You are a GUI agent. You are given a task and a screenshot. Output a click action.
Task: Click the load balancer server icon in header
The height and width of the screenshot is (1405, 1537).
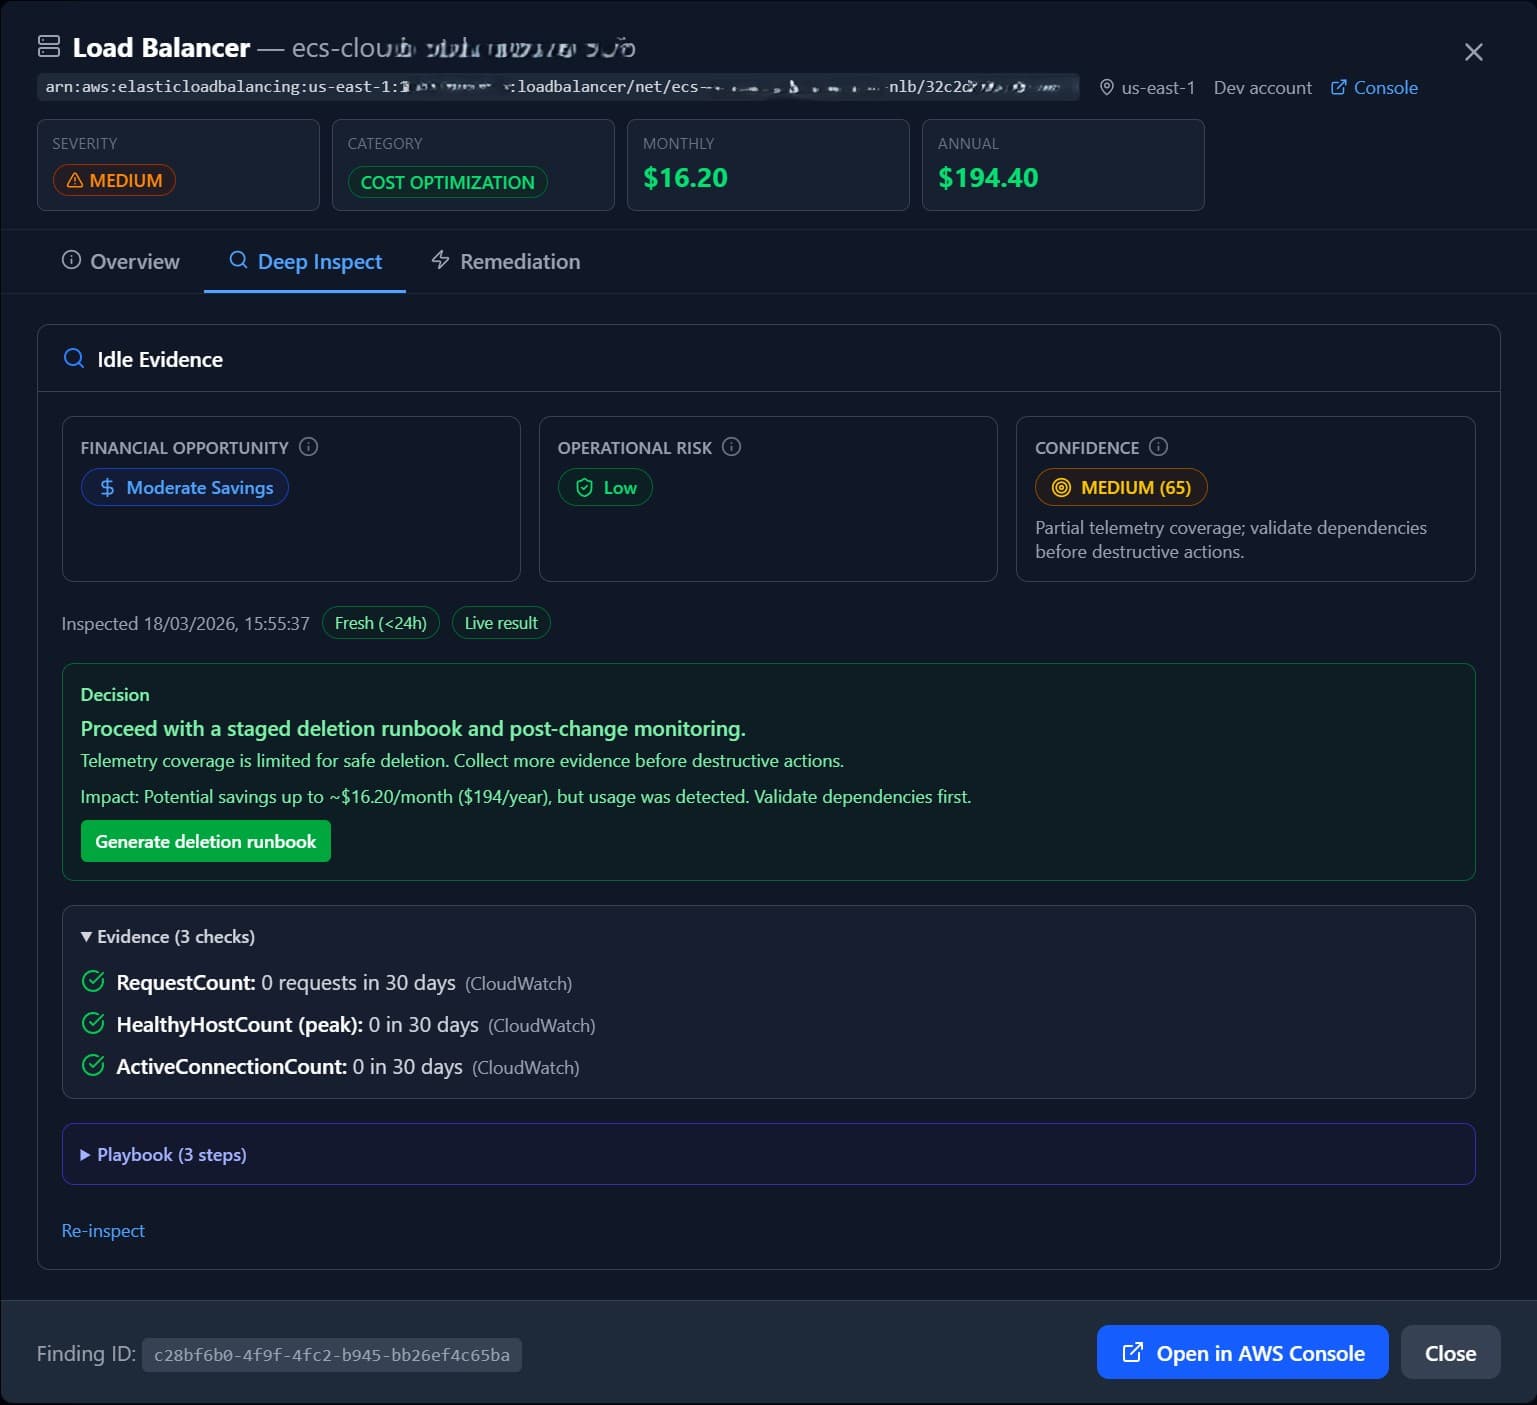point(49,47)
